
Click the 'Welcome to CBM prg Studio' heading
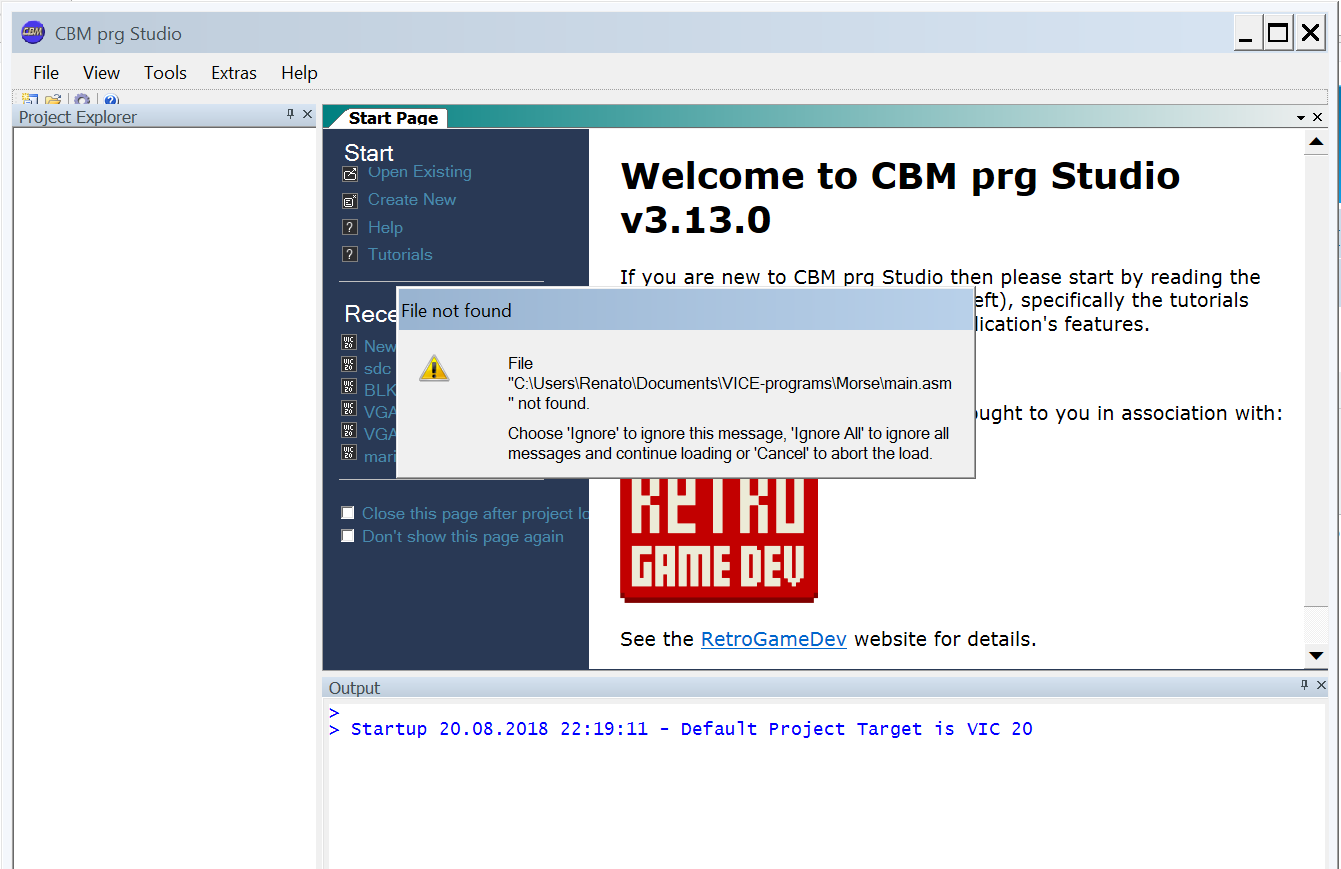coord(900,197)
